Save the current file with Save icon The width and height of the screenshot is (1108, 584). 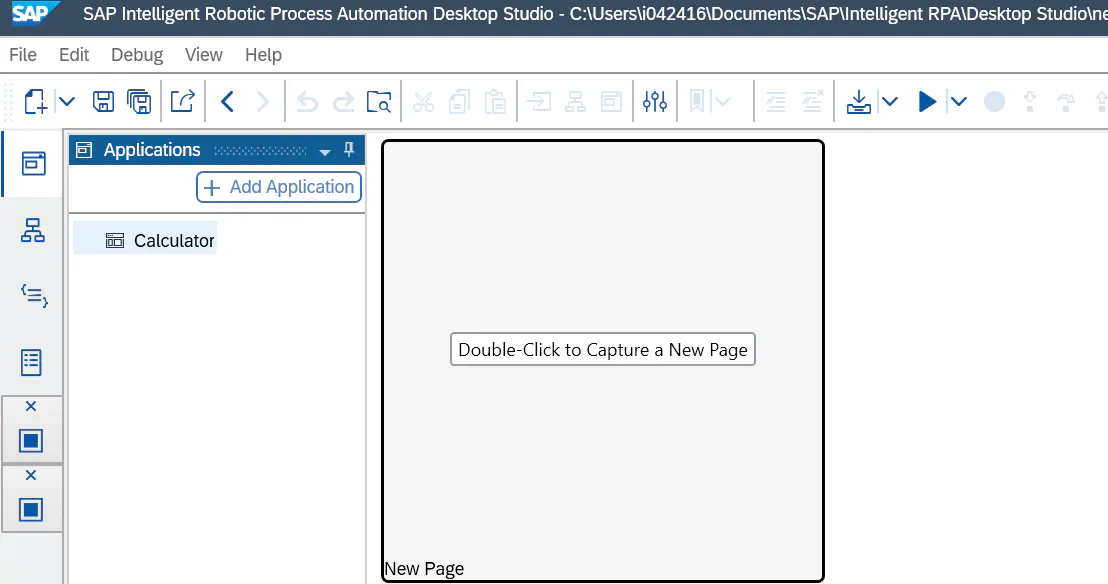tap(103, 102)
